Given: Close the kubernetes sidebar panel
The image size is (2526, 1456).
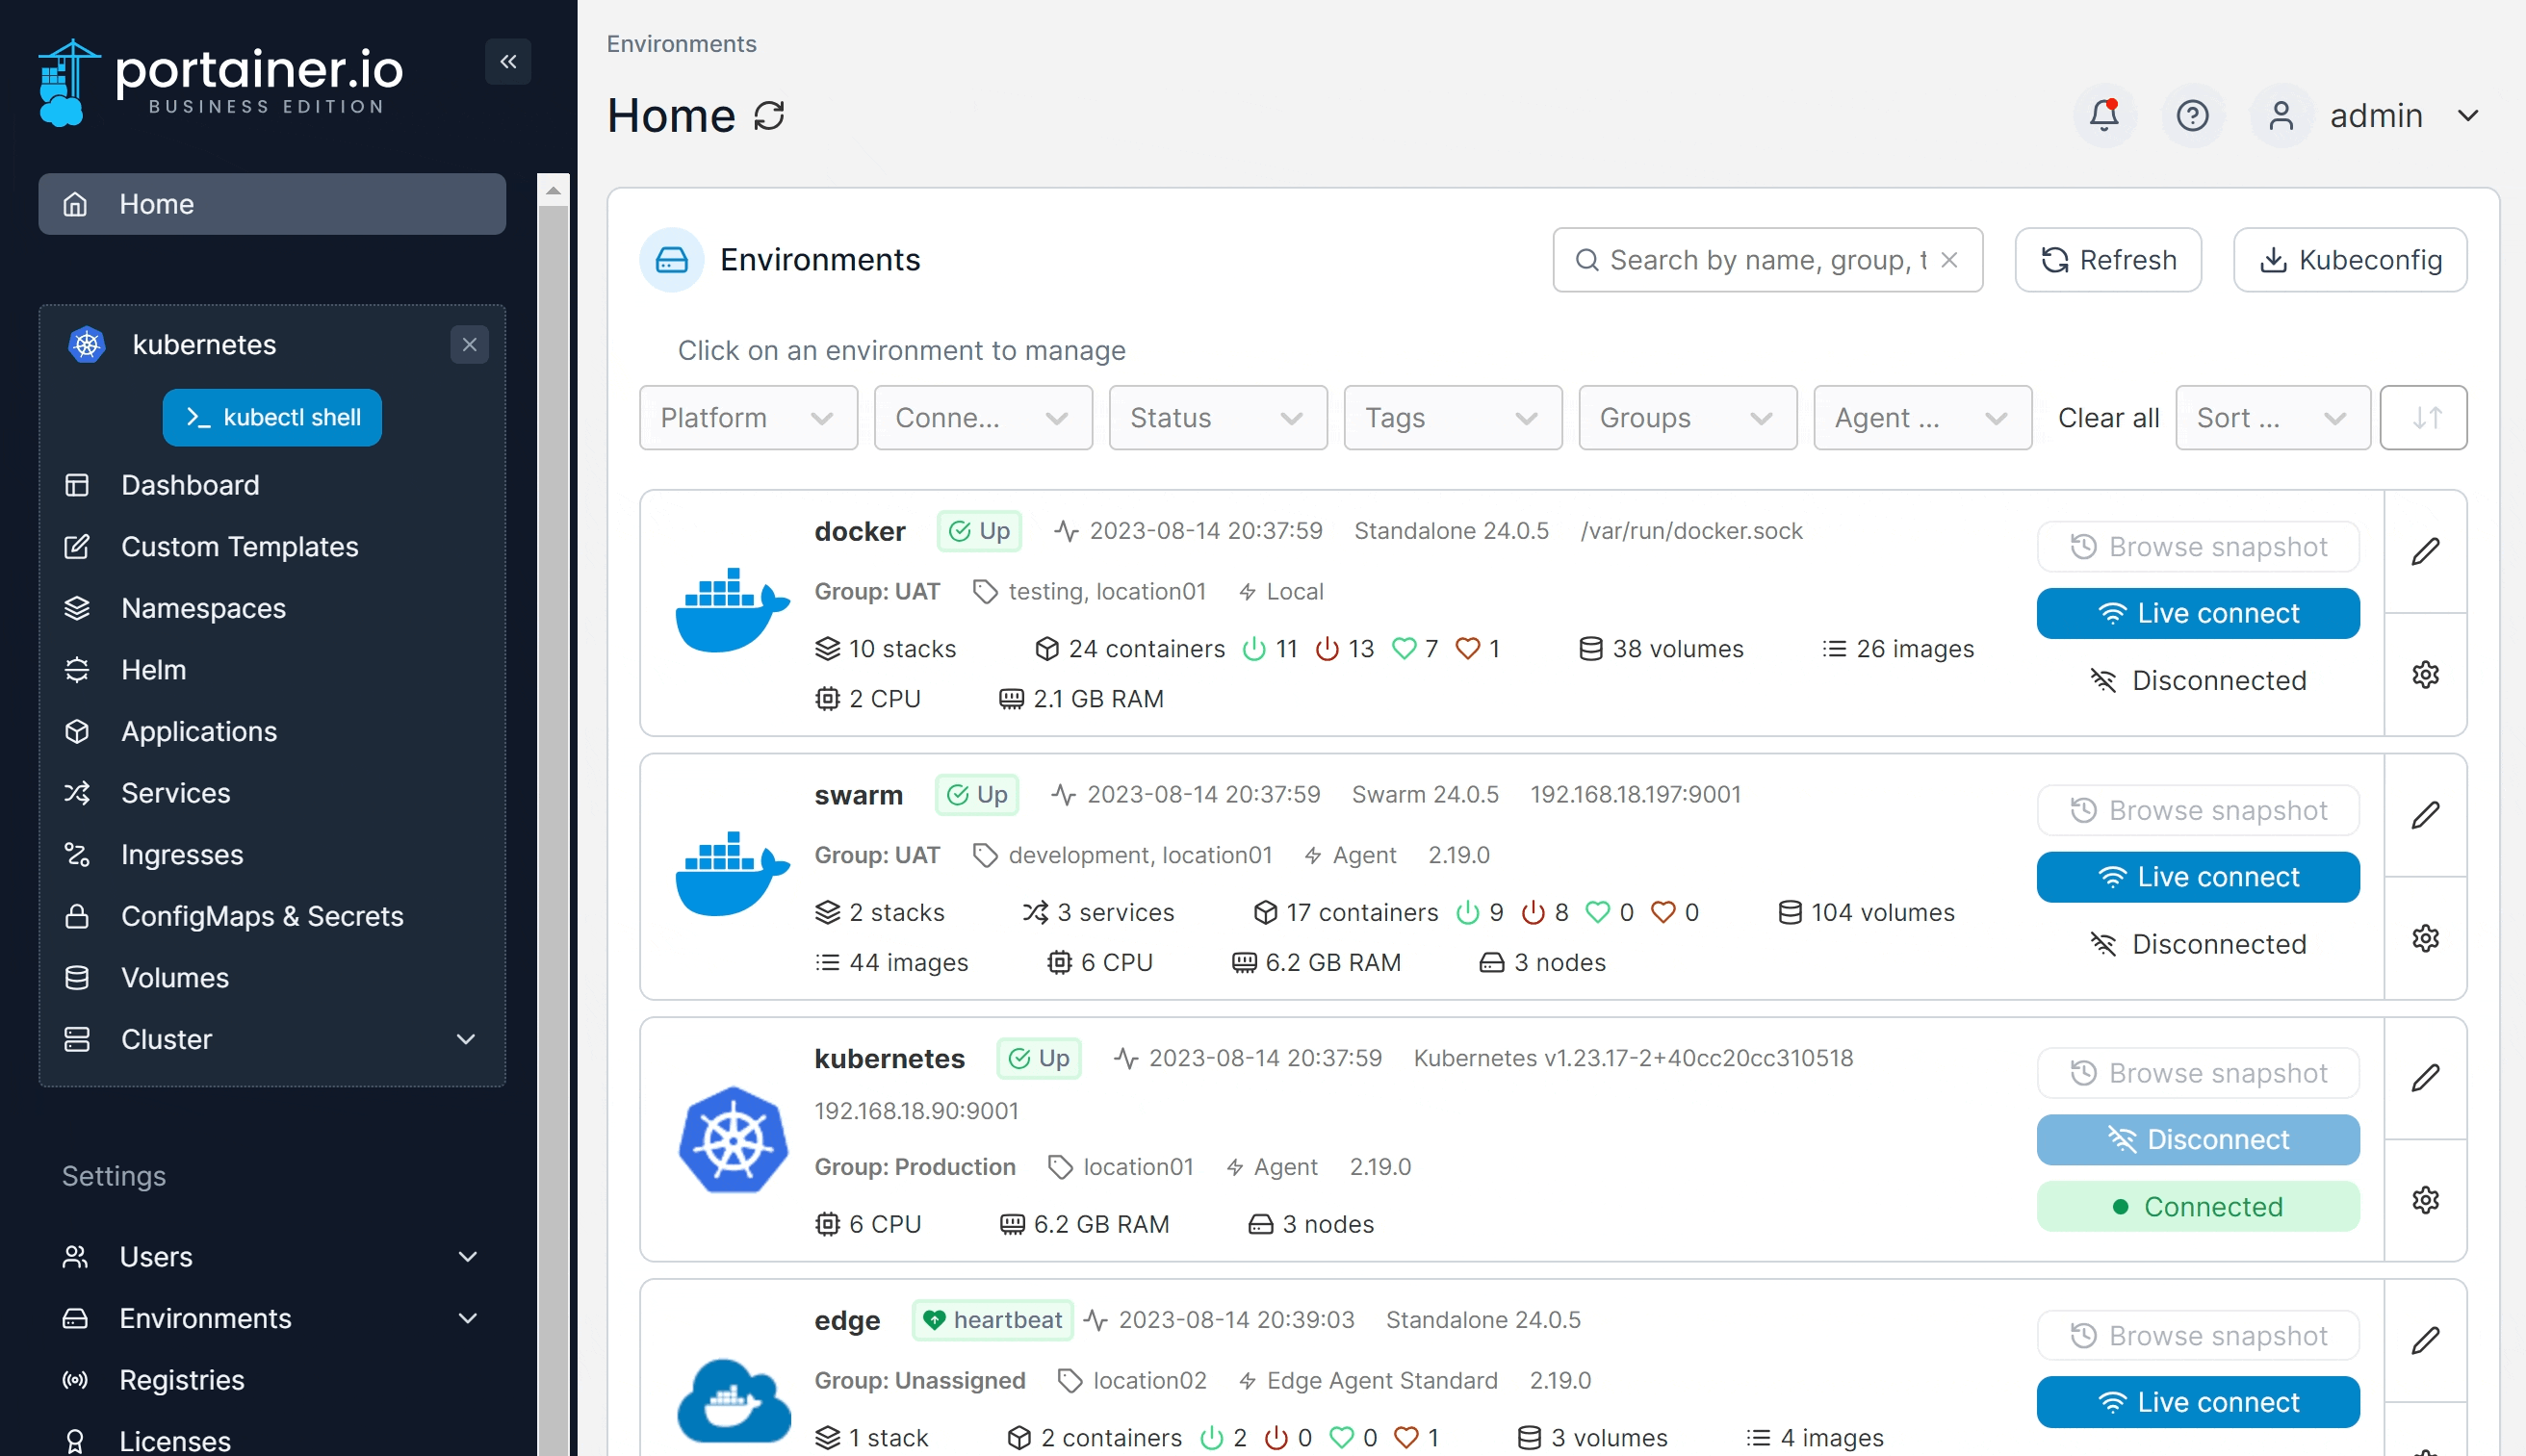Looking at the screenshot, I should click(469, 345).
